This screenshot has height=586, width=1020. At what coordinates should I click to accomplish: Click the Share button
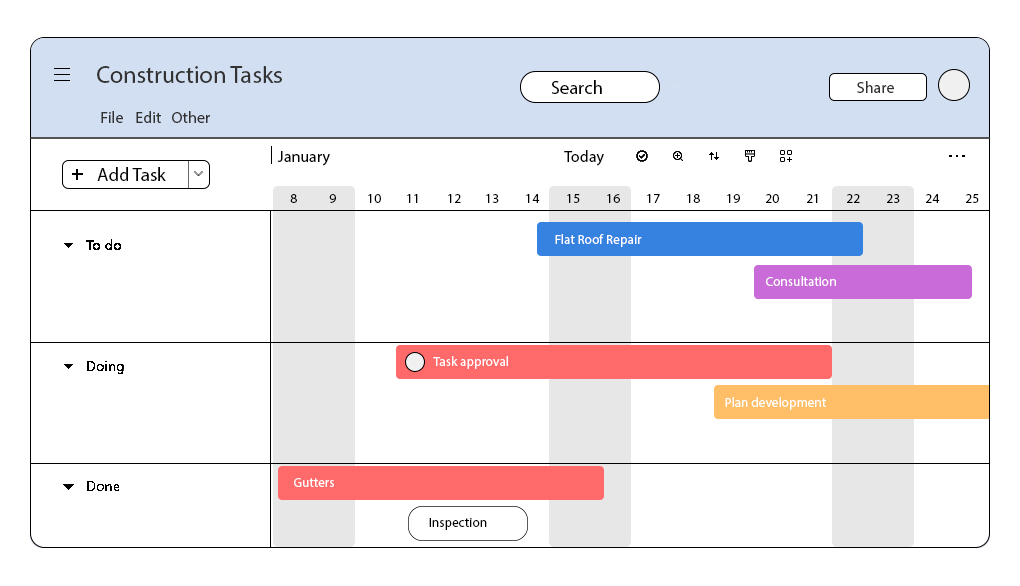pos(878,87)
